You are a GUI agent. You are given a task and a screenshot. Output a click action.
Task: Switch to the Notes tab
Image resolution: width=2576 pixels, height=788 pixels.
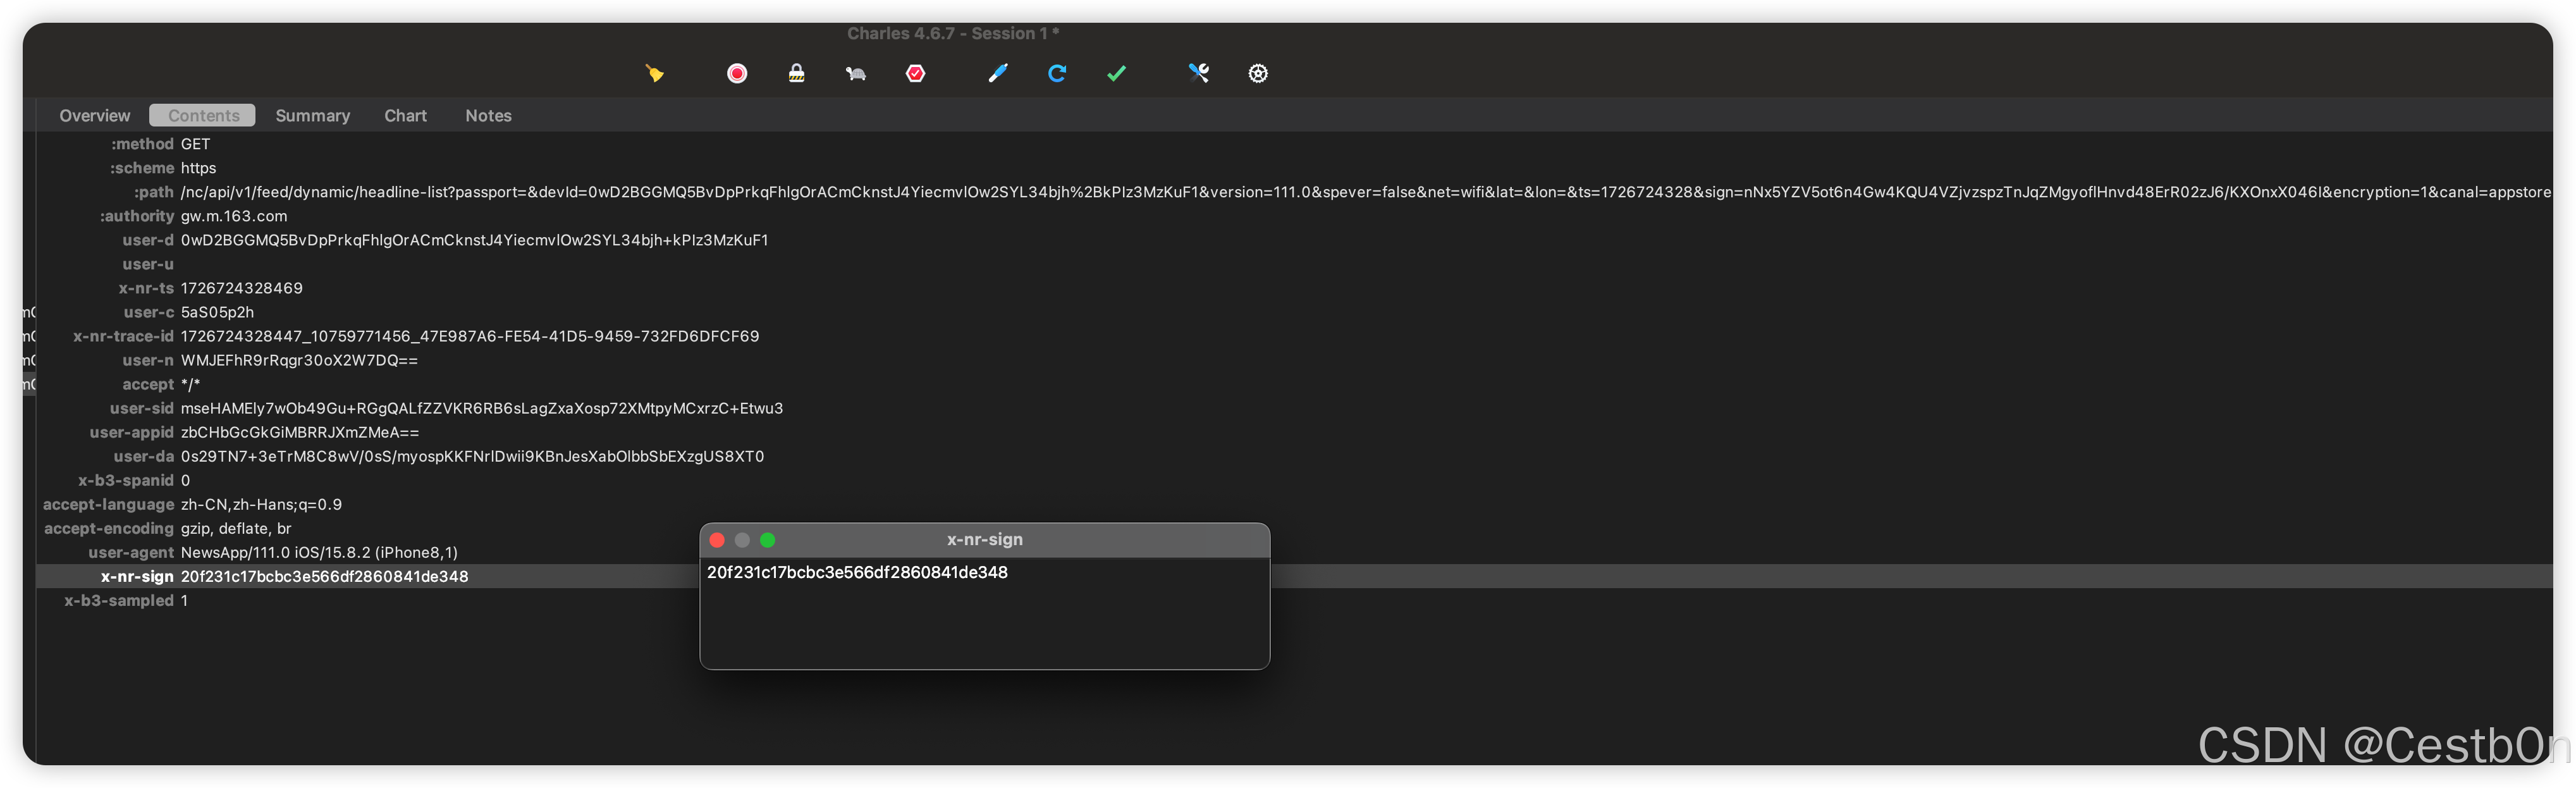click(x=488, y=116)
